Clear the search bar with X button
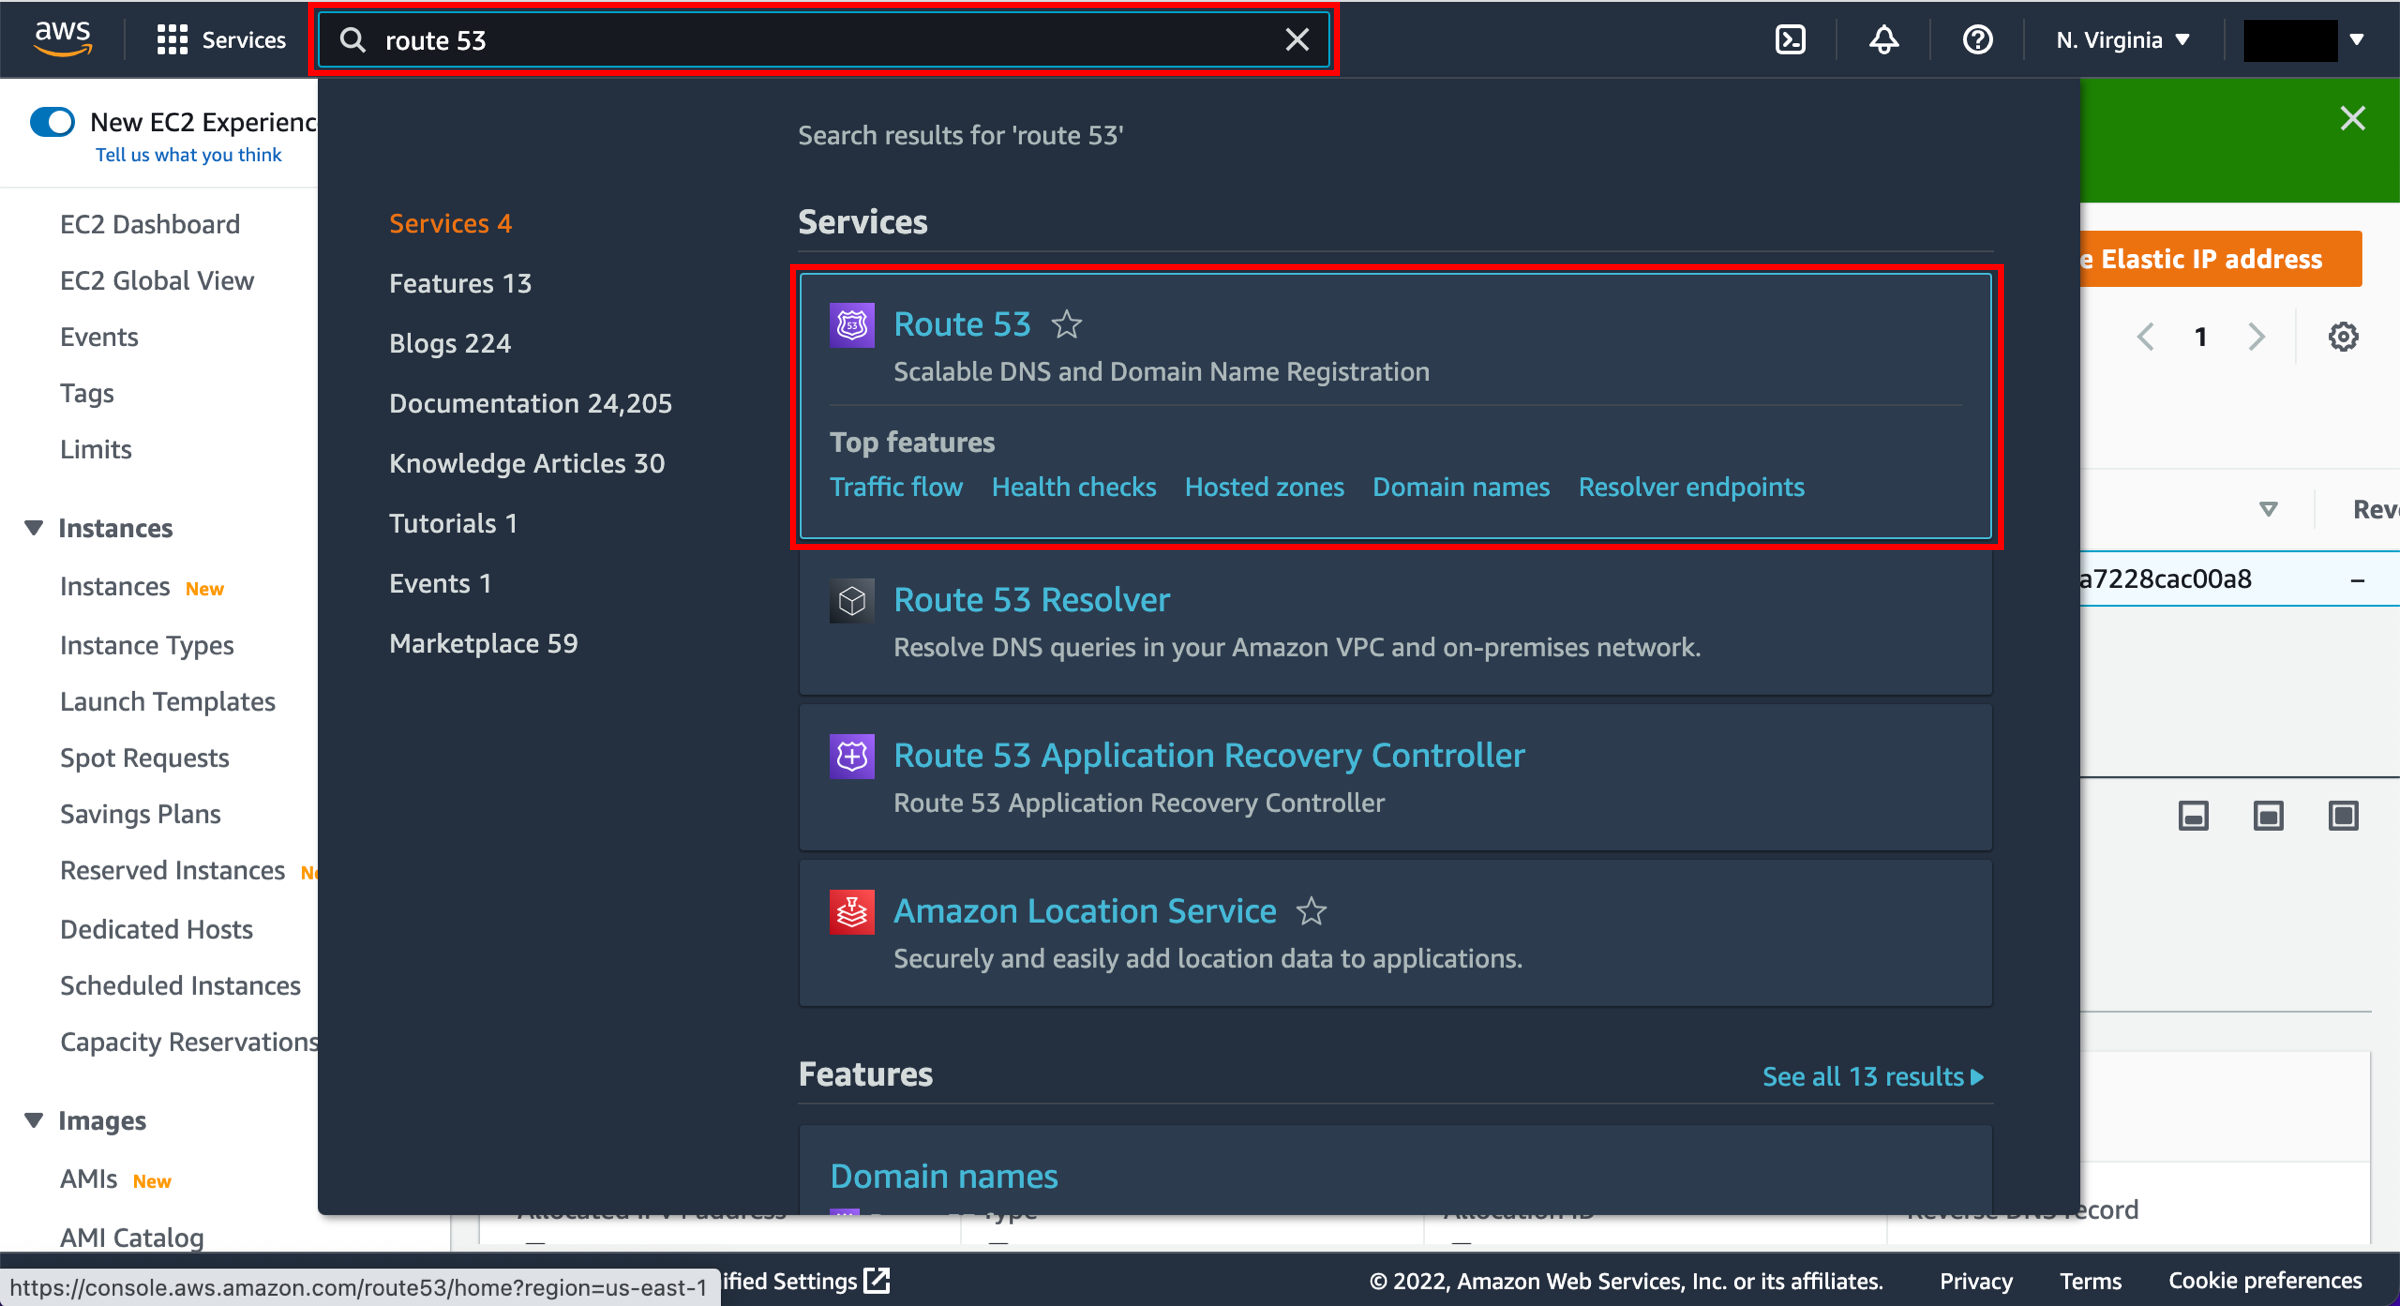The width and height of the screenshot is (2400, 1306). click(x=1299, y=40)
